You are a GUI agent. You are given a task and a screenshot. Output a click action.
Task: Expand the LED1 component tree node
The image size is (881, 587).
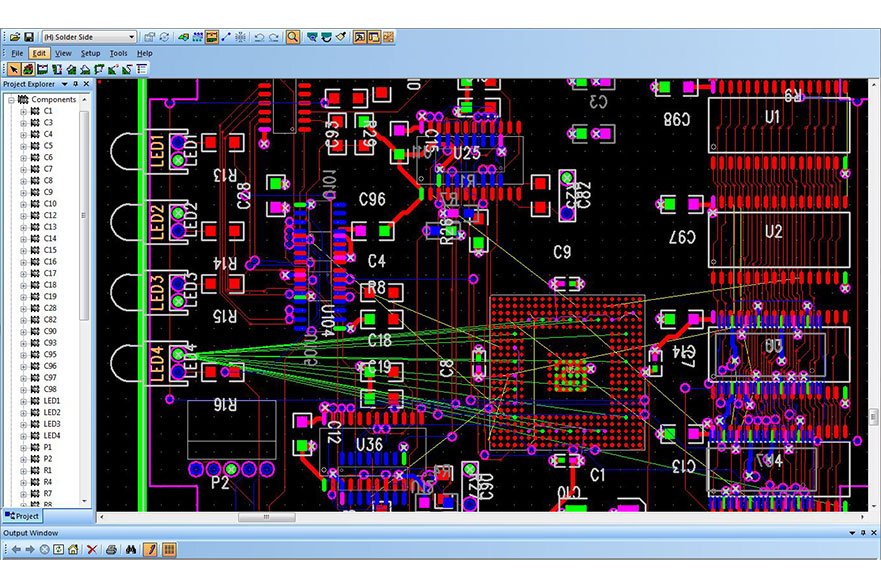click(x=23, y=401)
